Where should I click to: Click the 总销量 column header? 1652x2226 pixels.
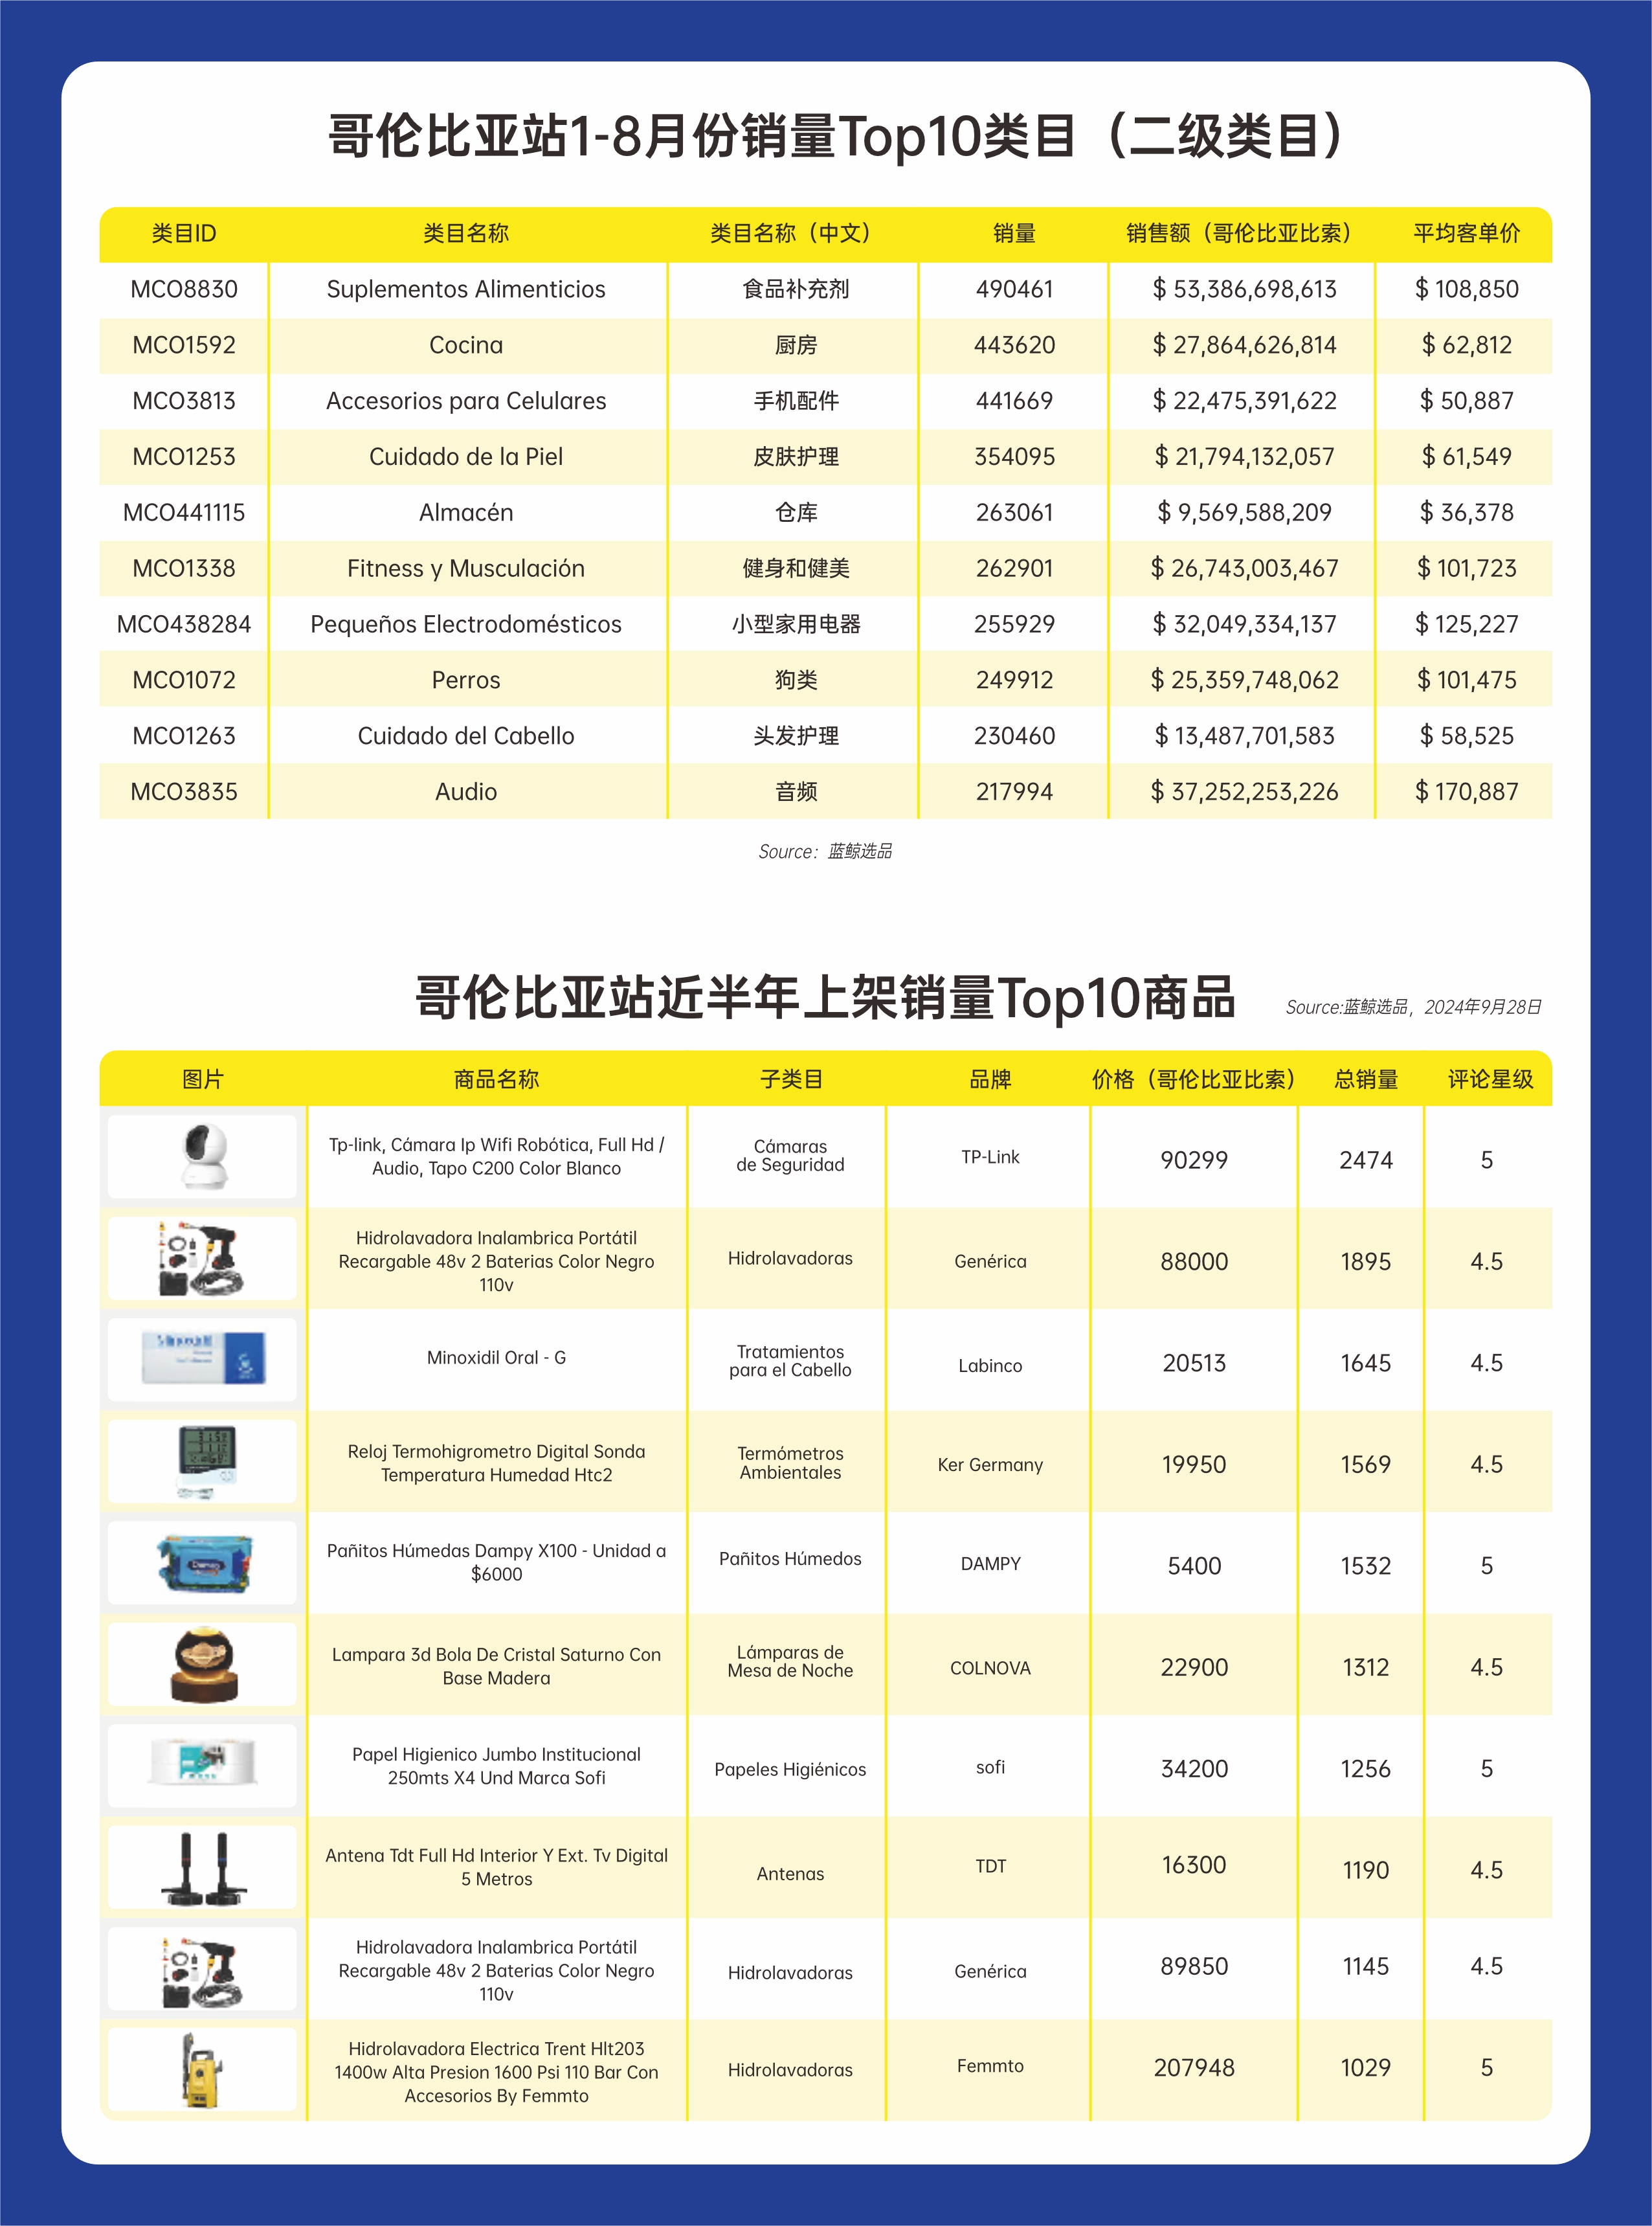1366,1080
